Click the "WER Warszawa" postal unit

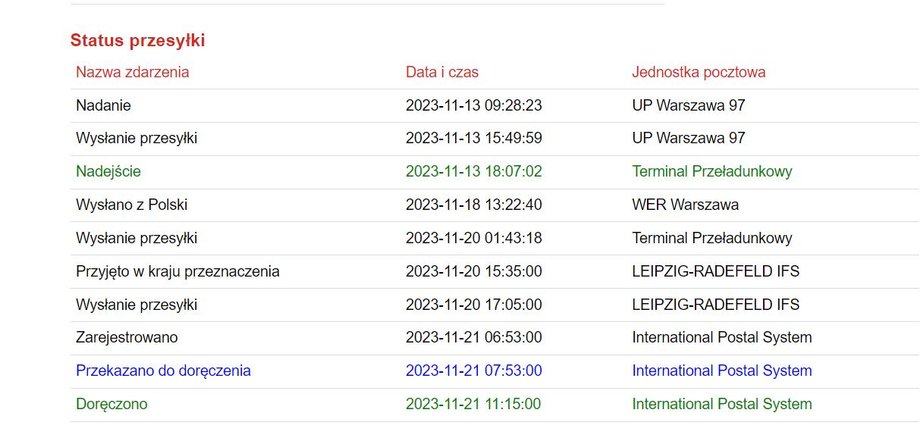pyautogui.click(x=685, y=205)
